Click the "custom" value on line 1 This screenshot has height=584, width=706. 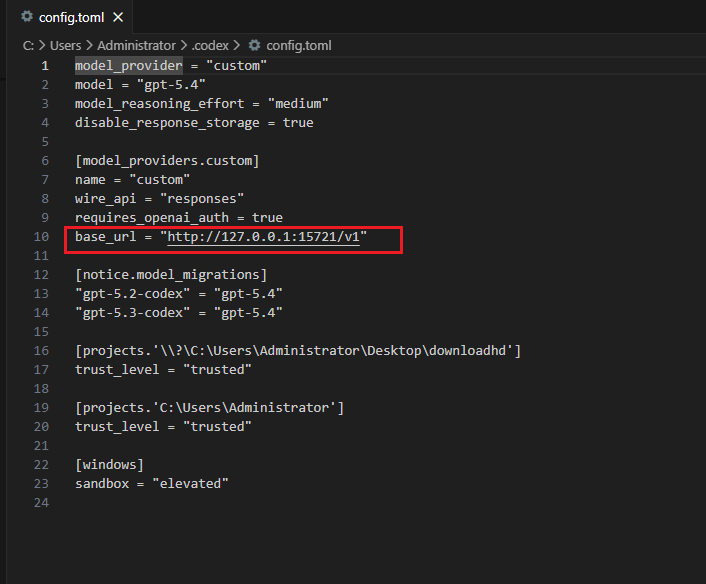click(236, 66)
